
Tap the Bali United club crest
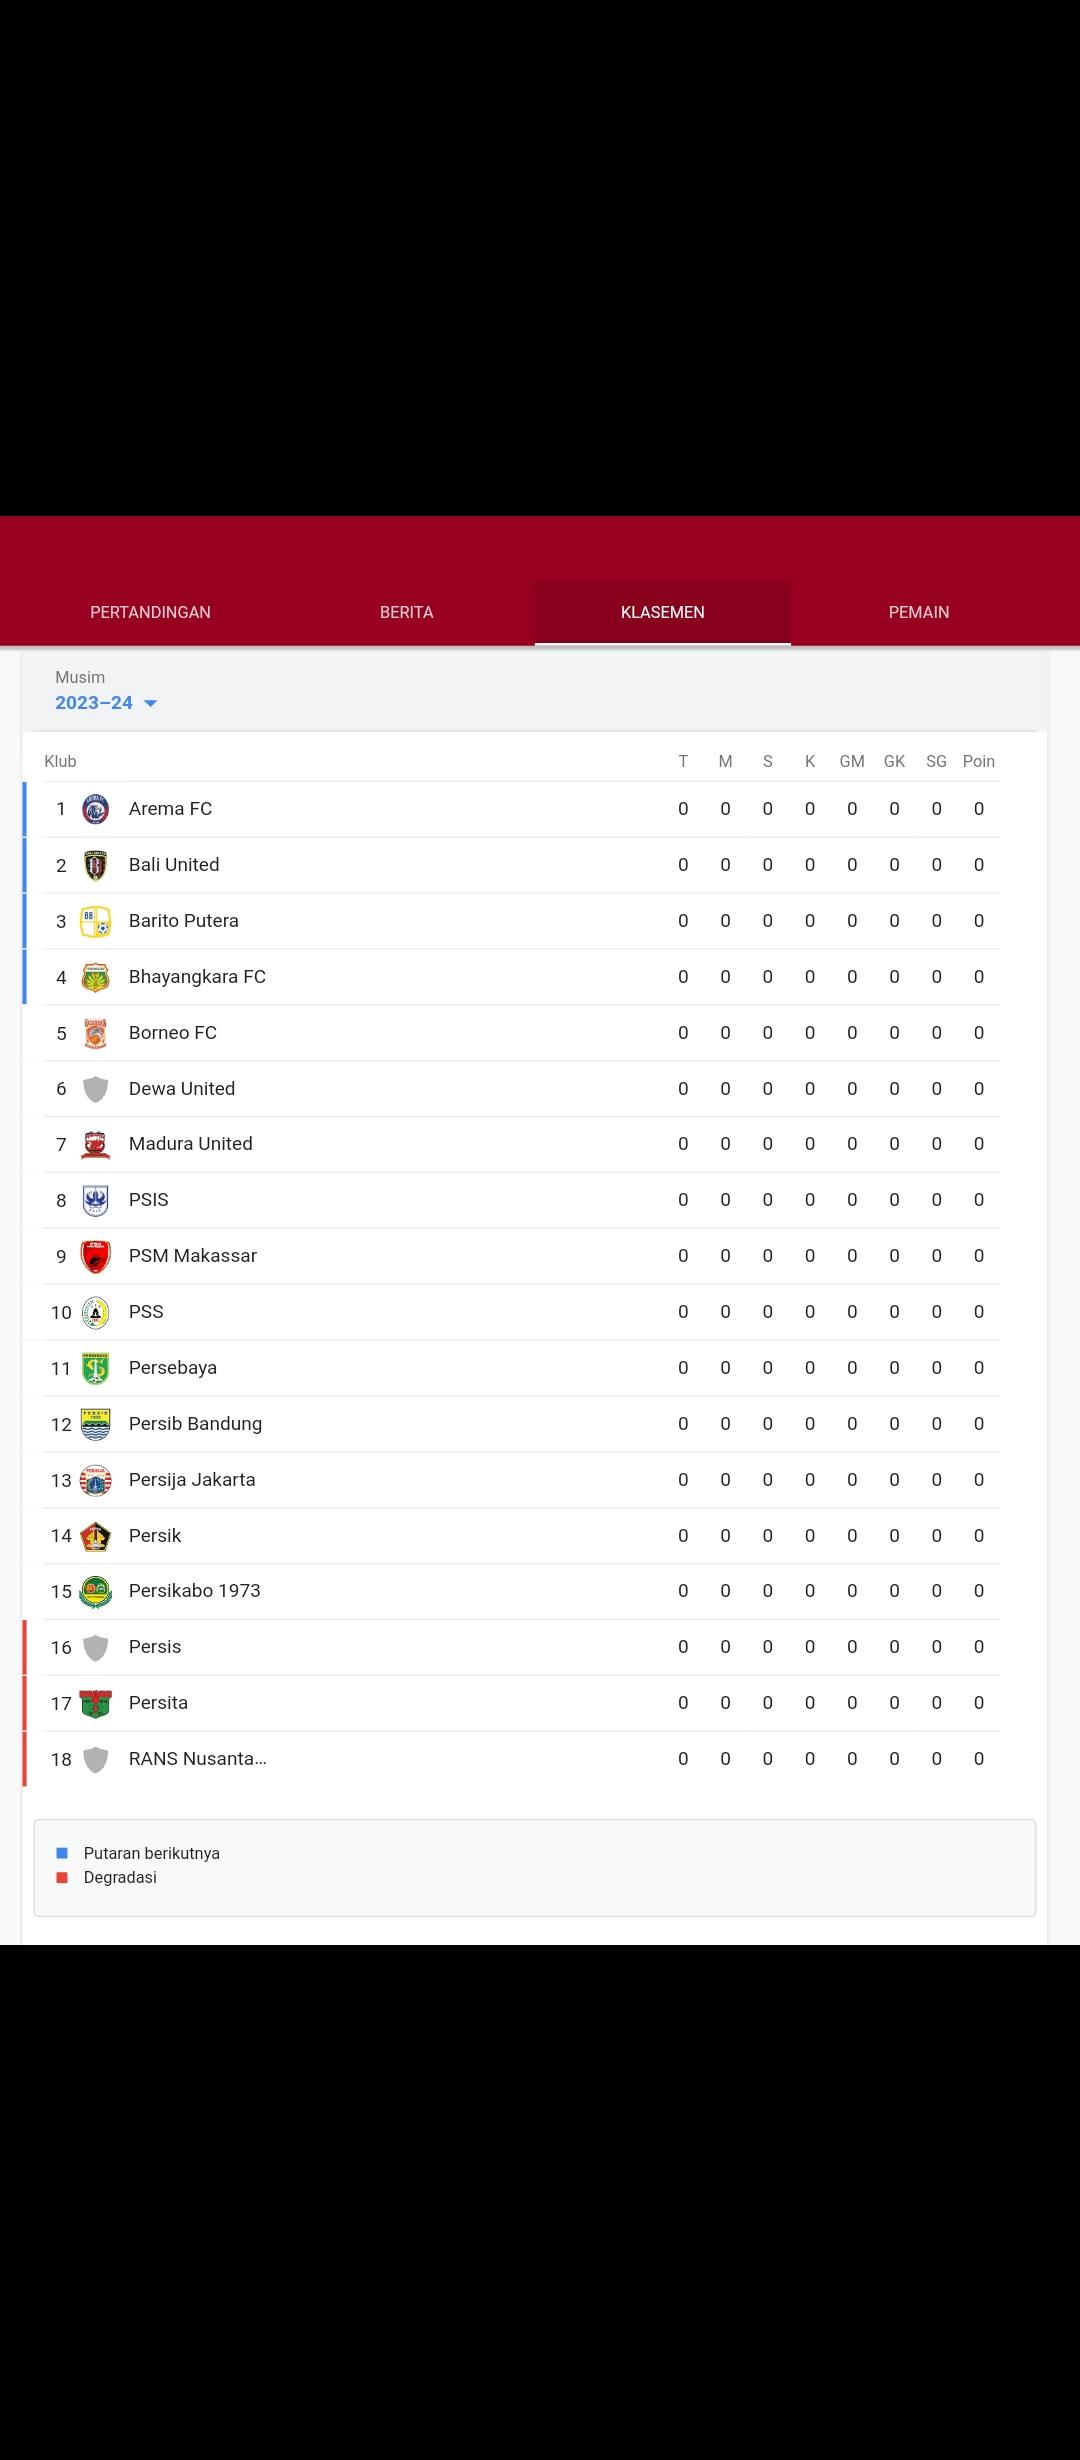(x=95, y=865)
